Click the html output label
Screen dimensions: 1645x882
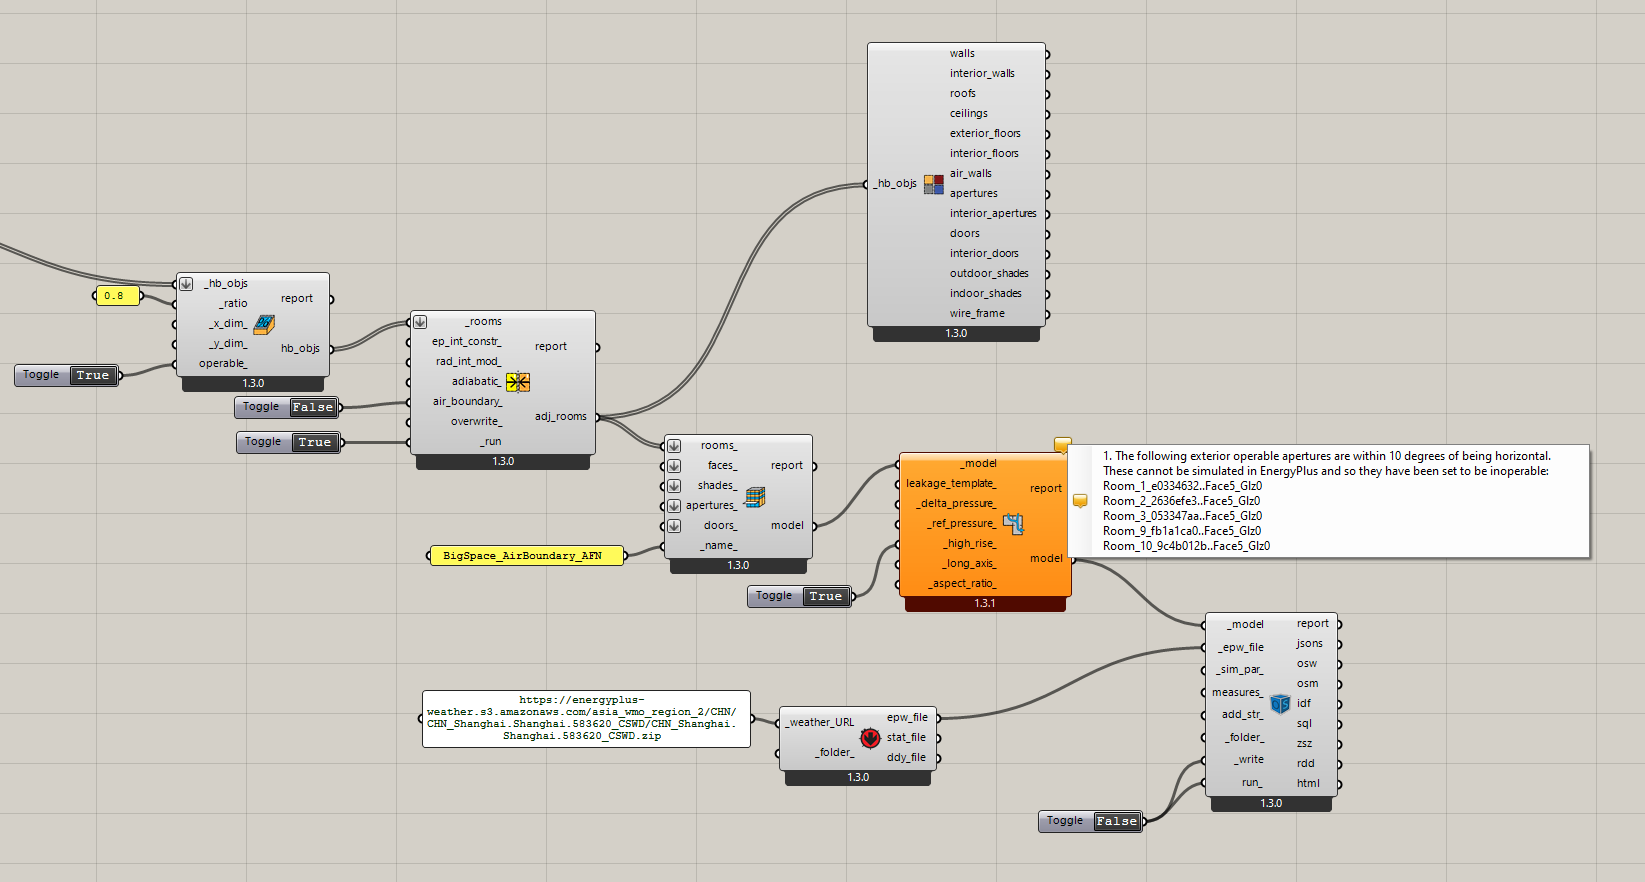[1308, 784]
